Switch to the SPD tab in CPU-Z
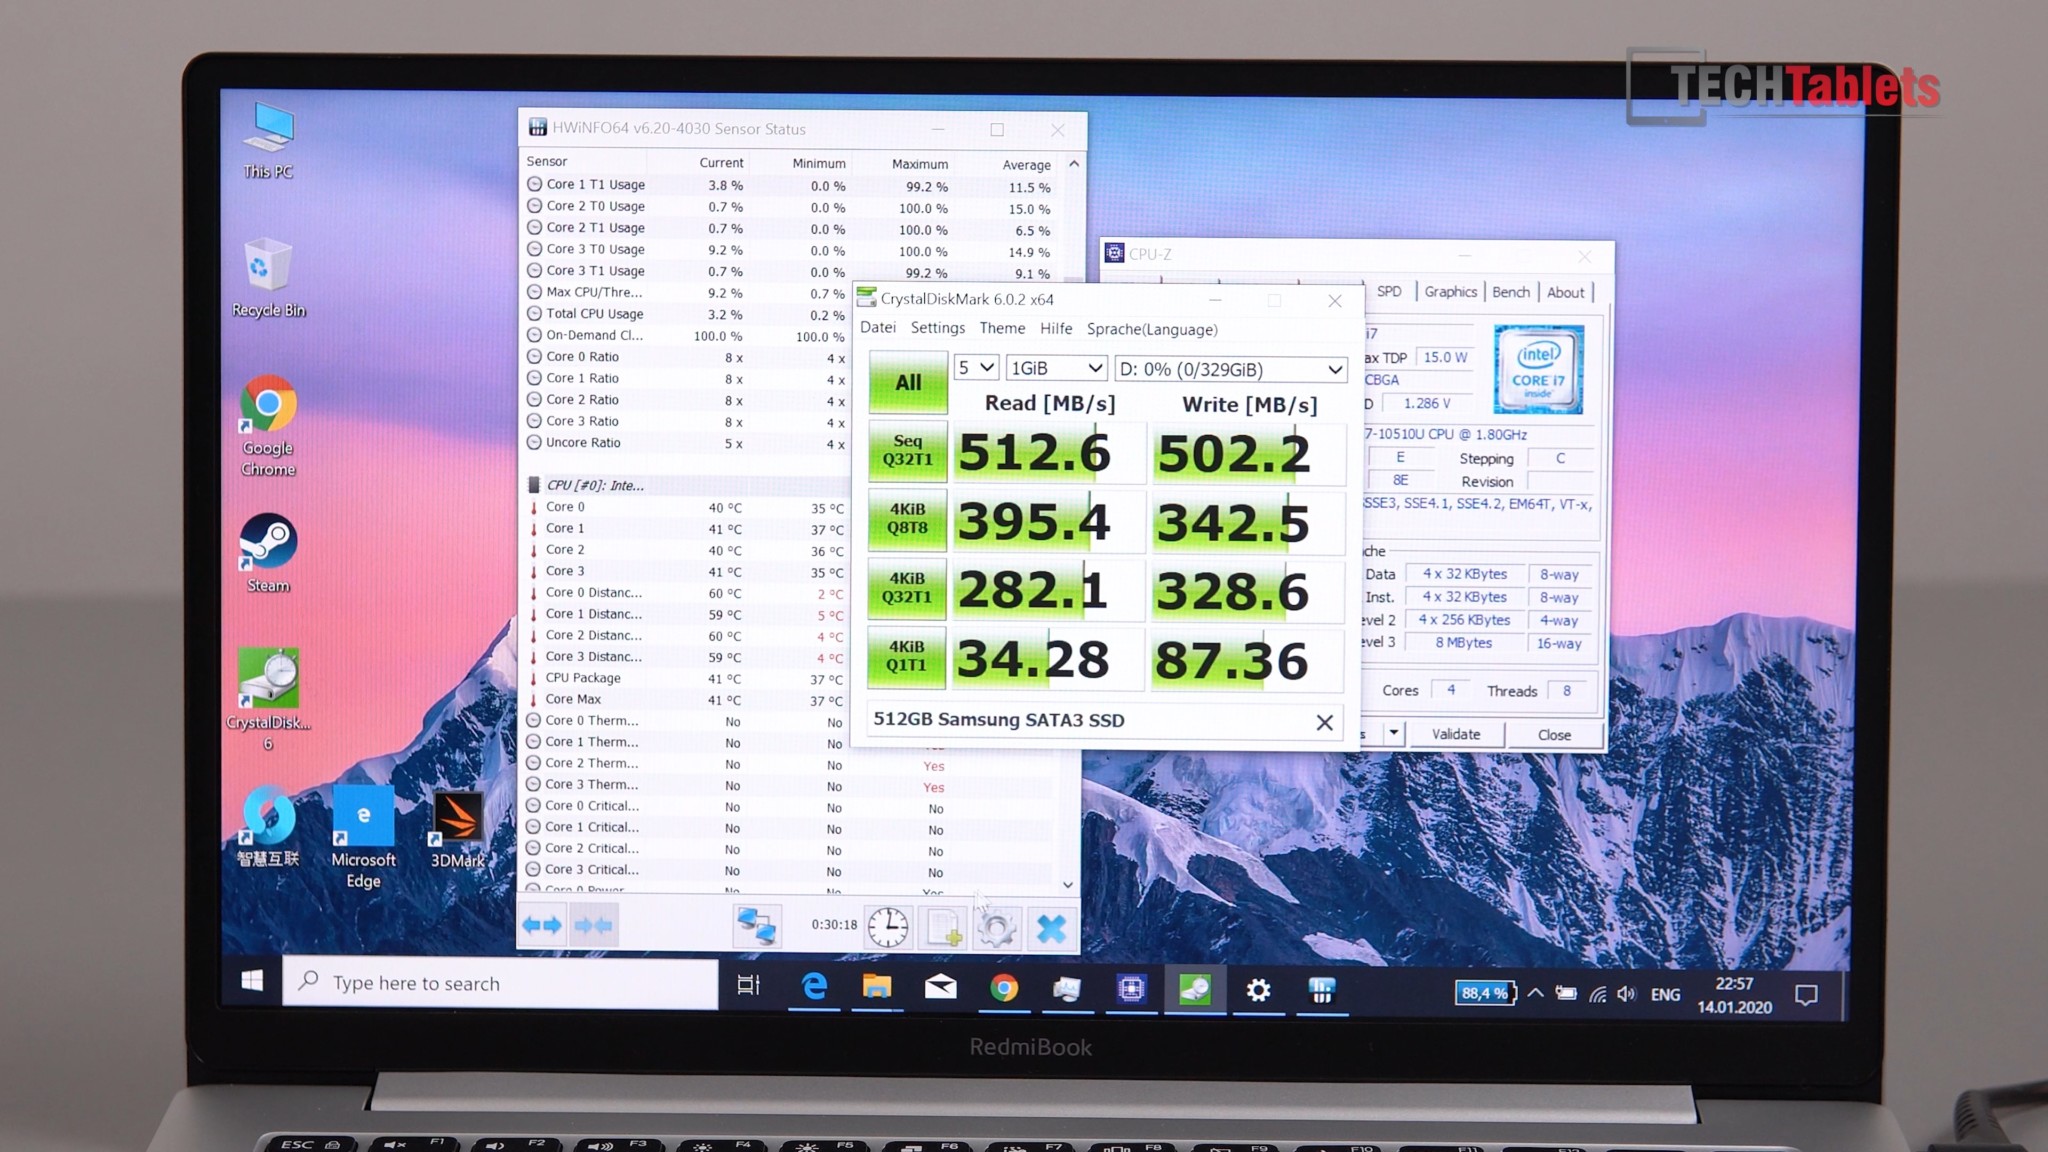This screenshot has height=1152, width=2048. [x=1389, y=291]
